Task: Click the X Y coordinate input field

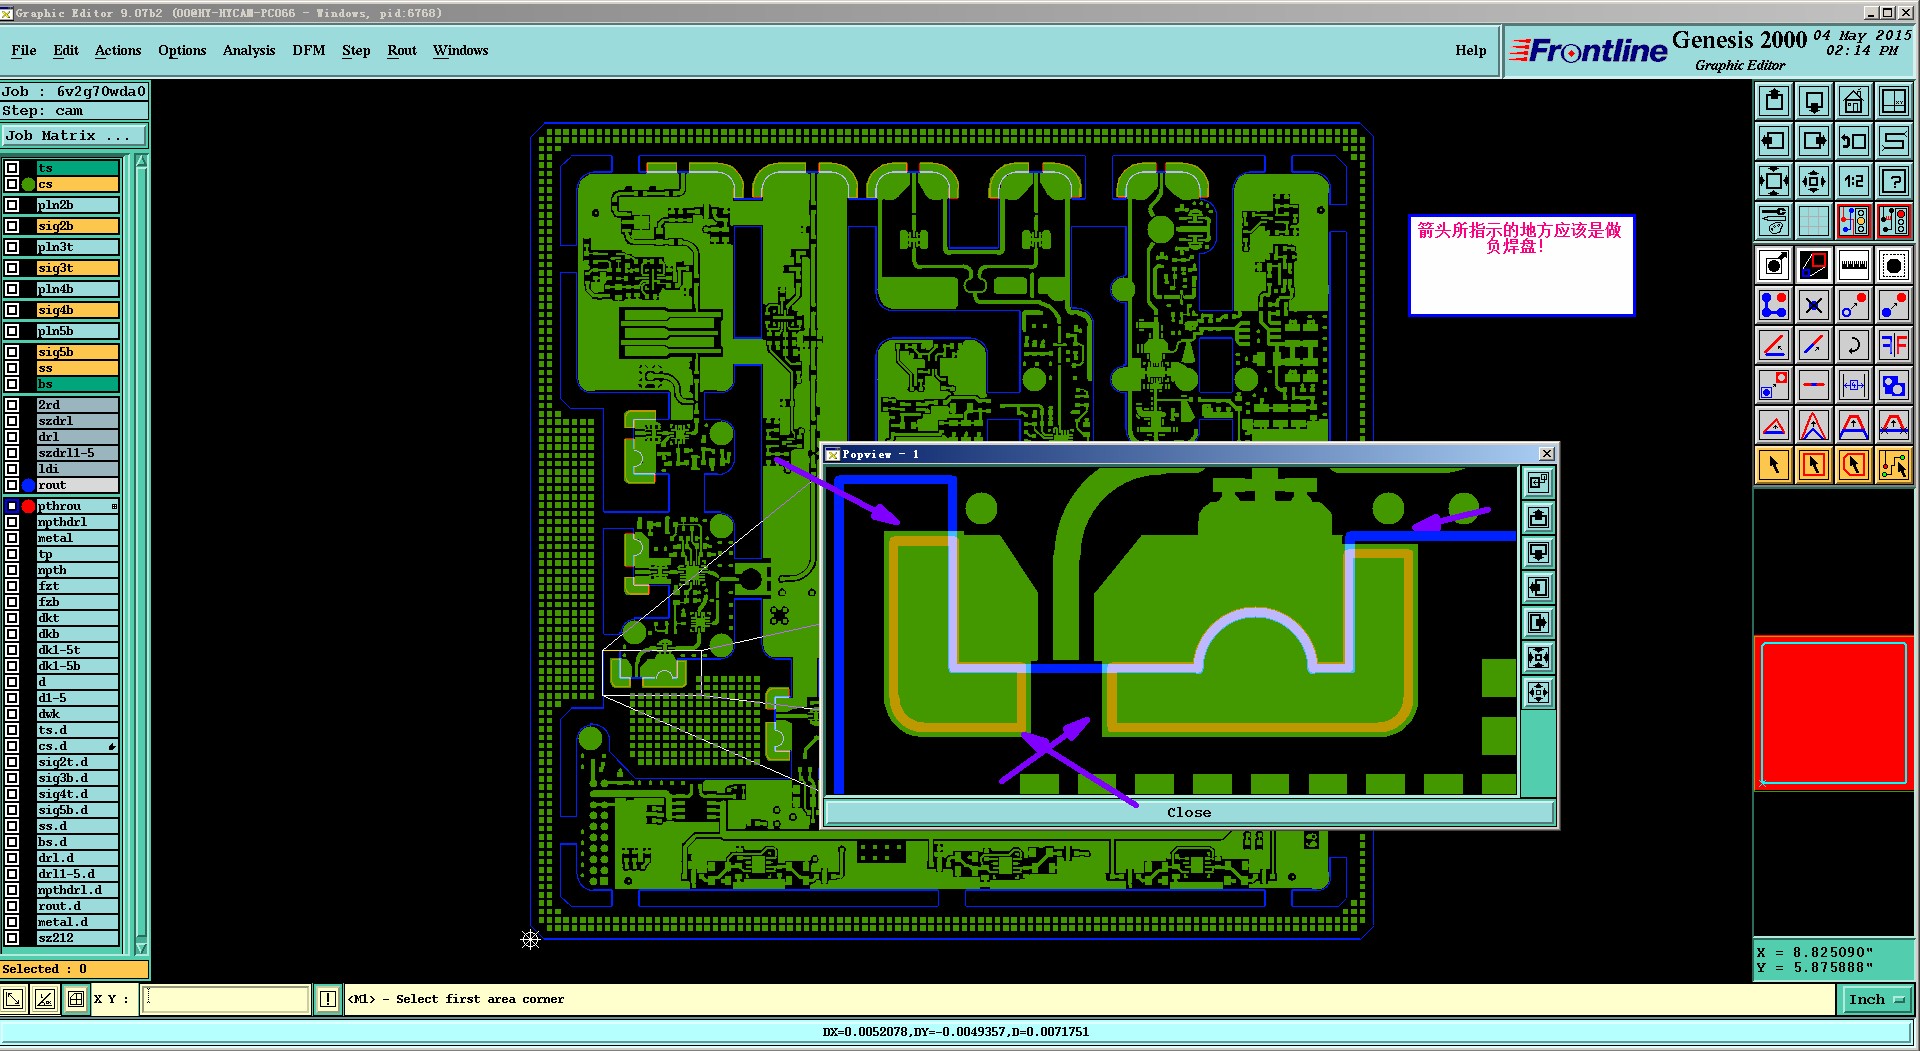Action: (226, 999)
